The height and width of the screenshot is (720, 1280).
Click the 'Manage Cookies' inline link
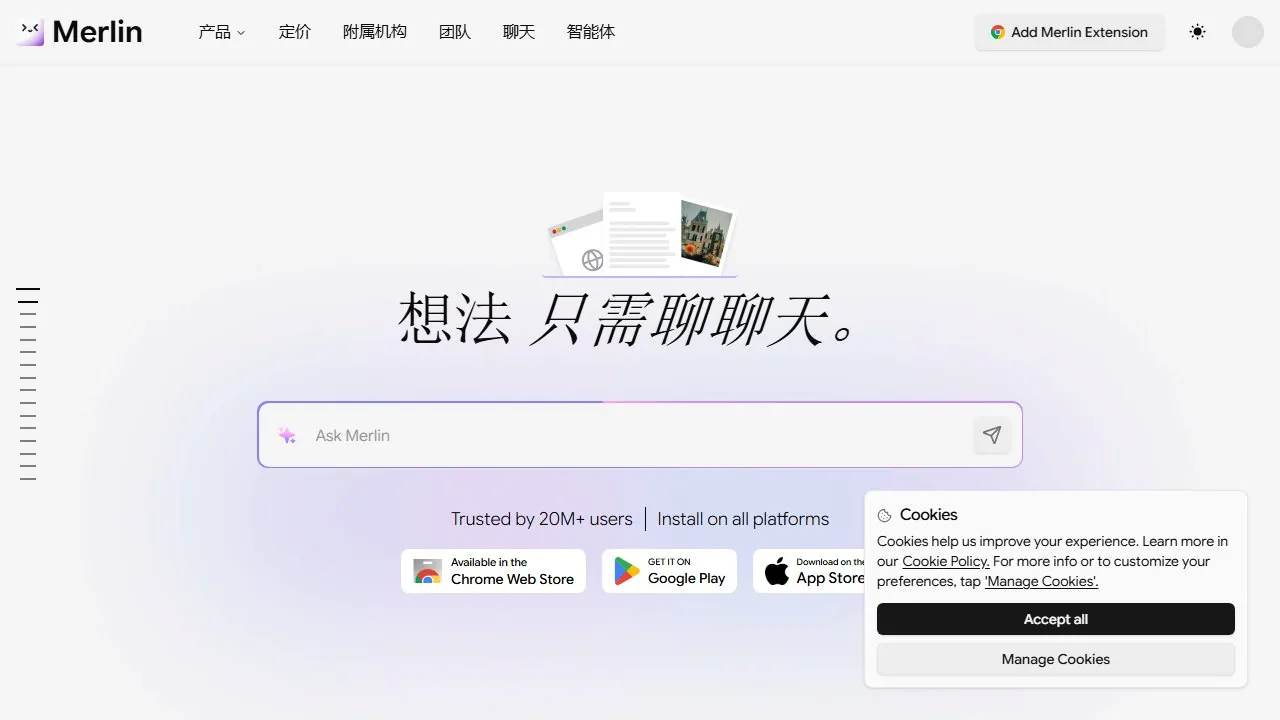point(1041,581)
